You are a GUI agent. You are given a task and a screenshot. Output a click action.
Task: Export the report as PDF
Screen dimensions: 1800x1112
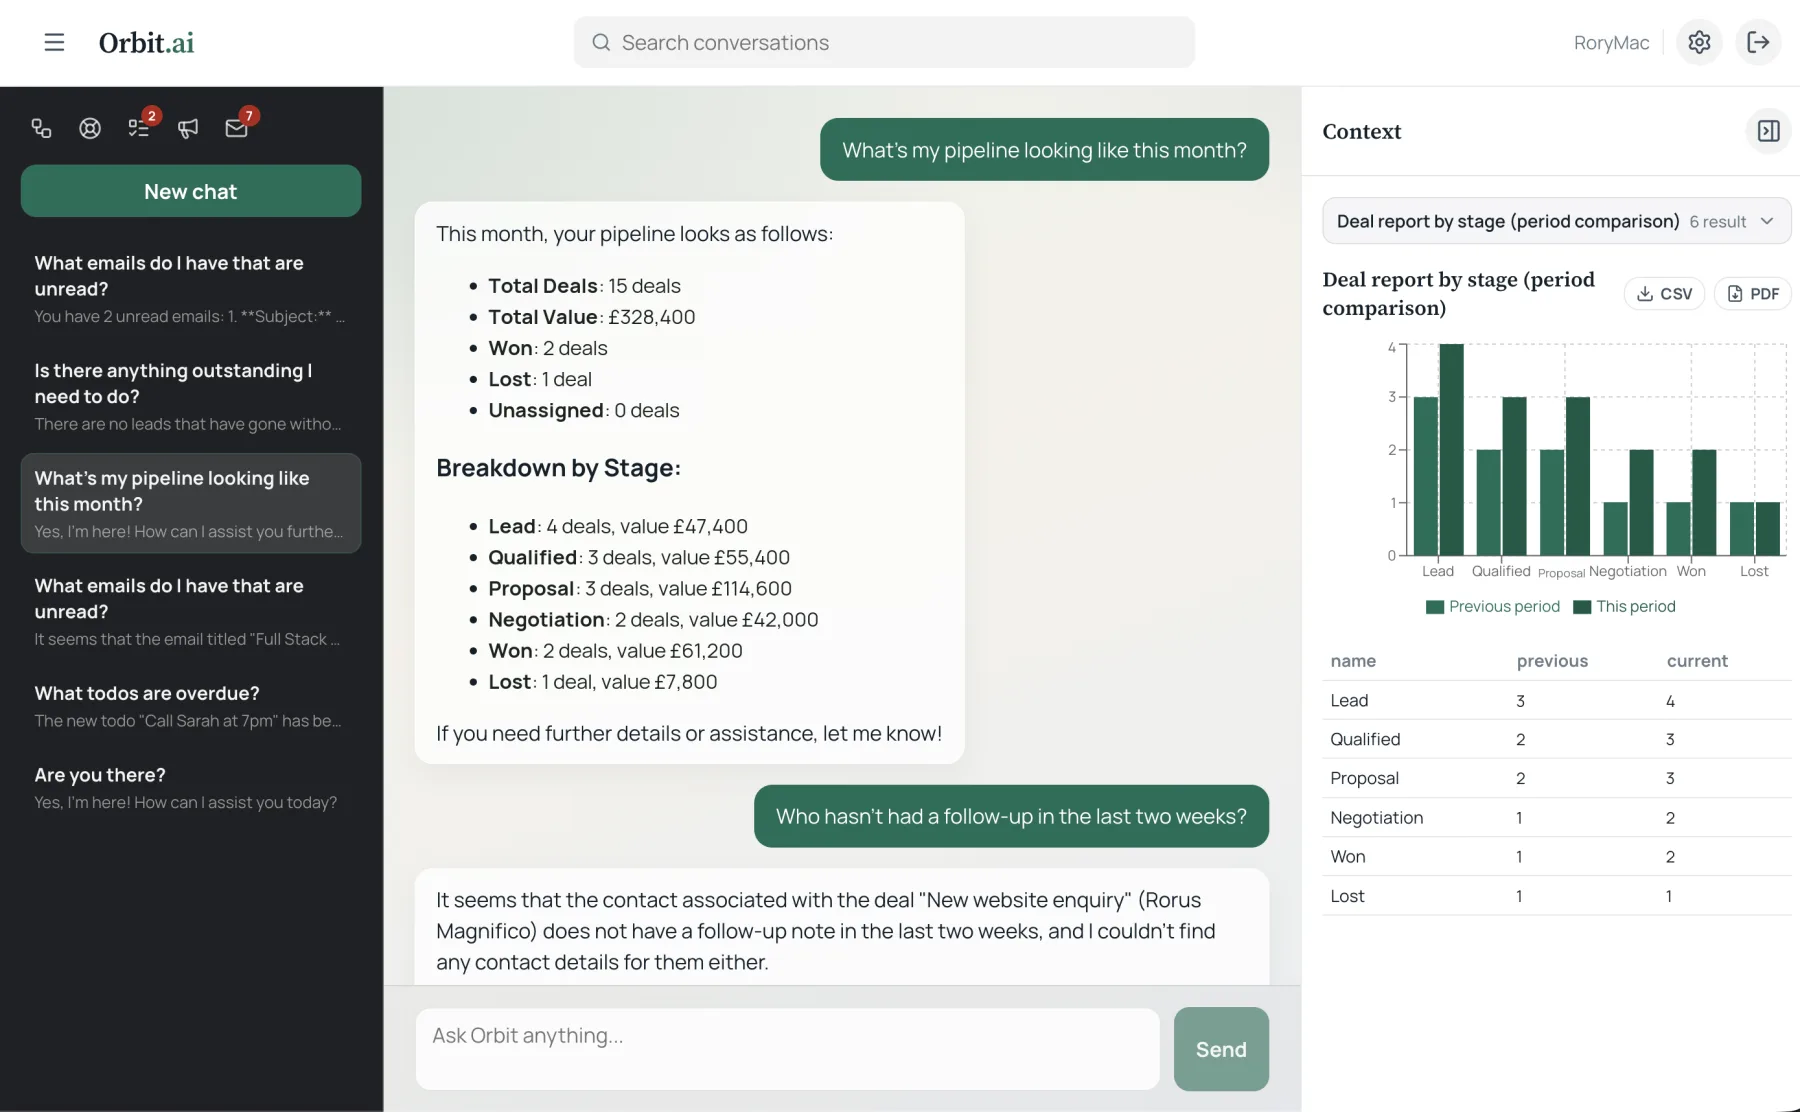point(1753,293)
